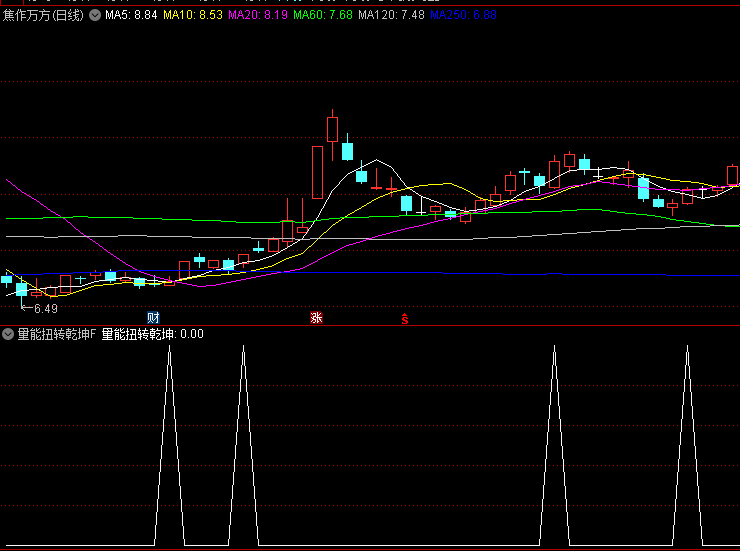Select the blue MA250 label
This screenshot has height=551, width=740.
pyautogui.click(x=463, y=16)
